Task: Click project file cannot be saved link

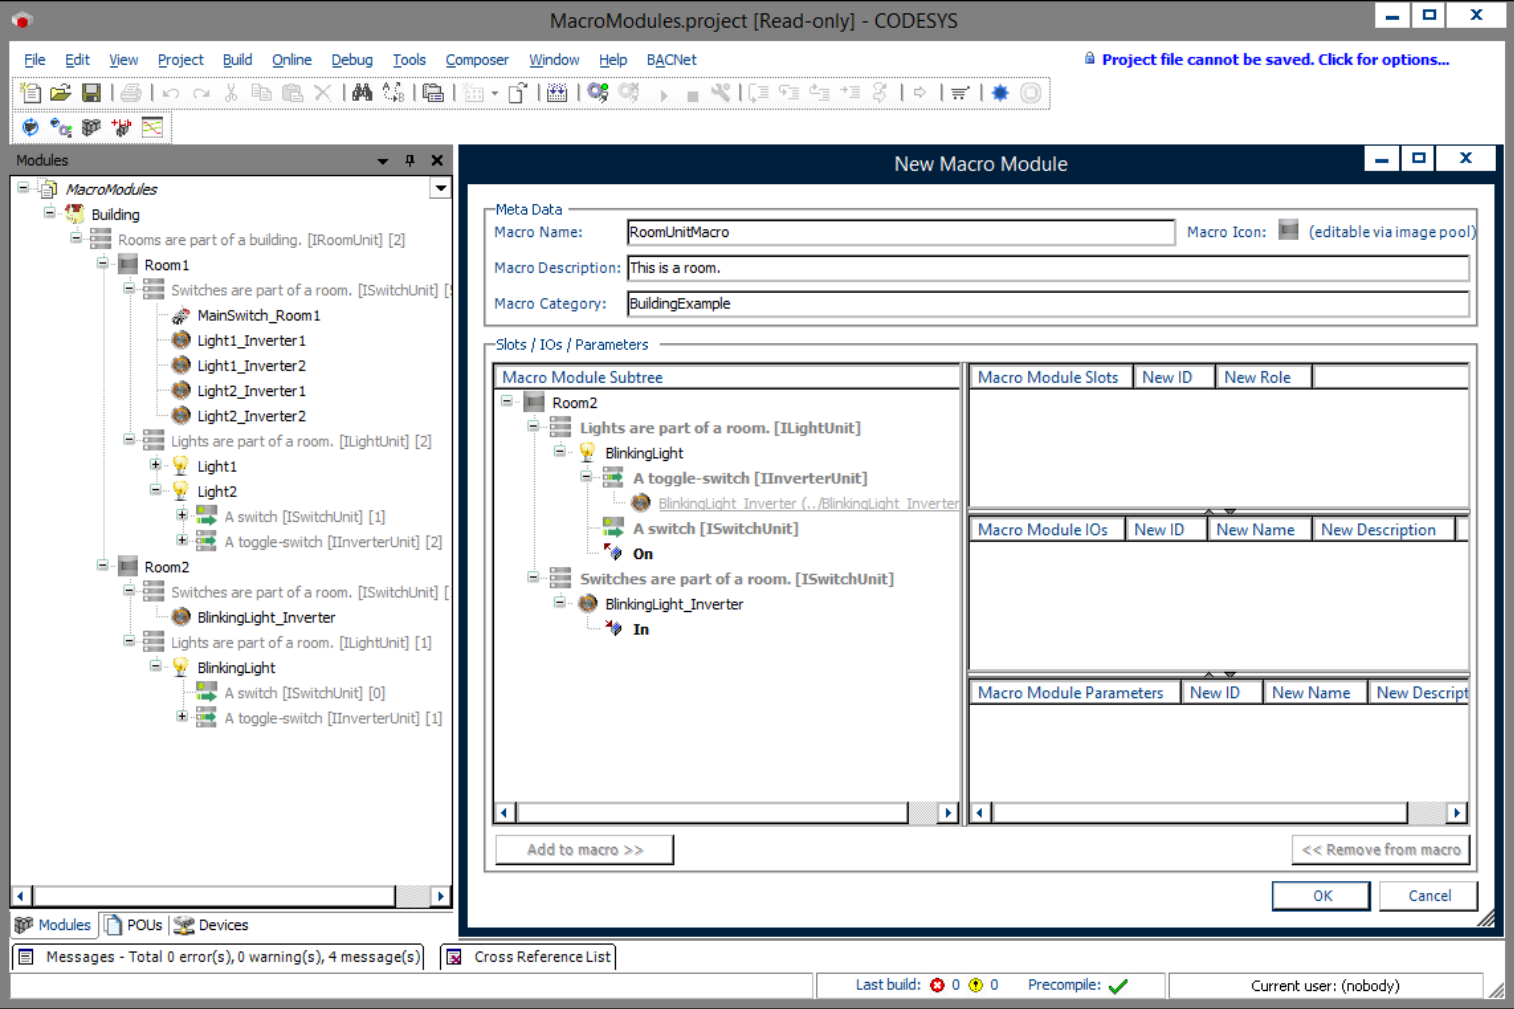Action: (x=1275, y=59)
